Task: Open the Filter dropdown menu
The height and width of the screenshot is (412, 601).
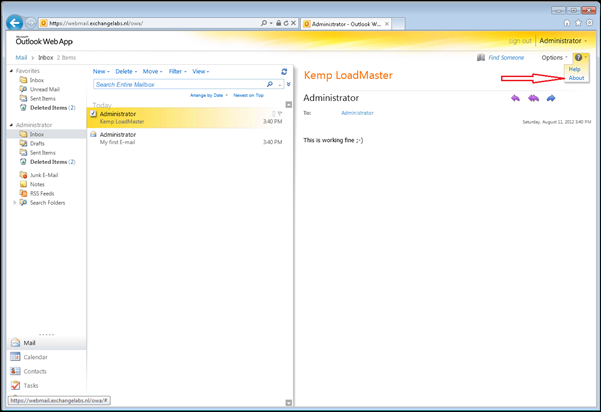Action: (x=178, y=72)
